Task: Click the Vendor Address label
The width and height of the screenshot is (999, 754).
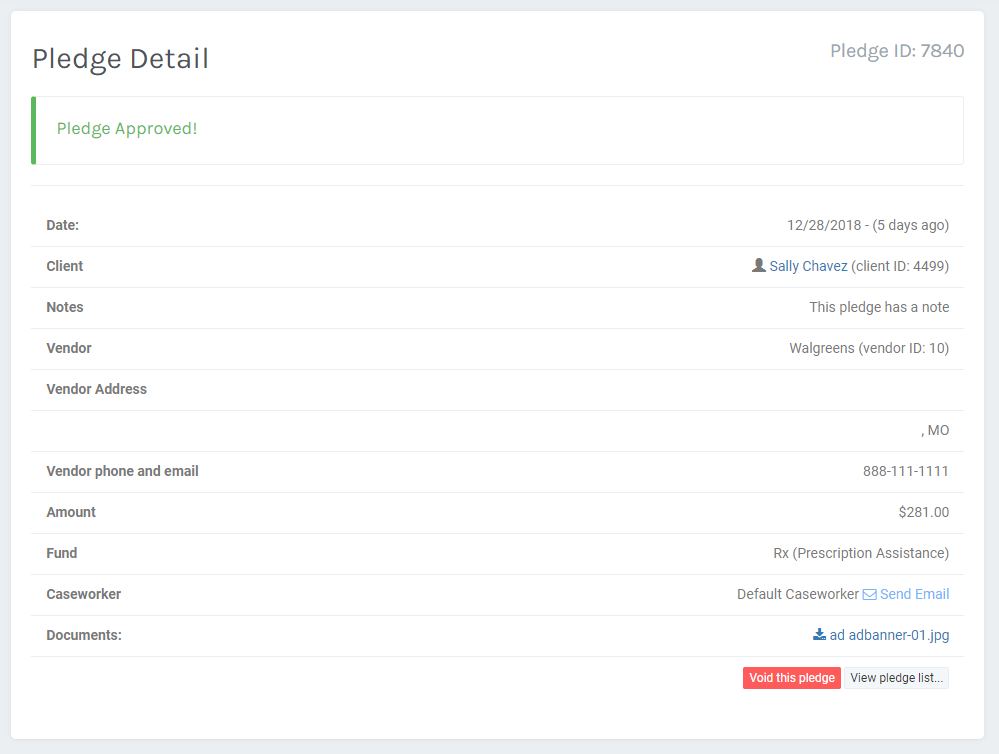Action: tap(96, 389)
